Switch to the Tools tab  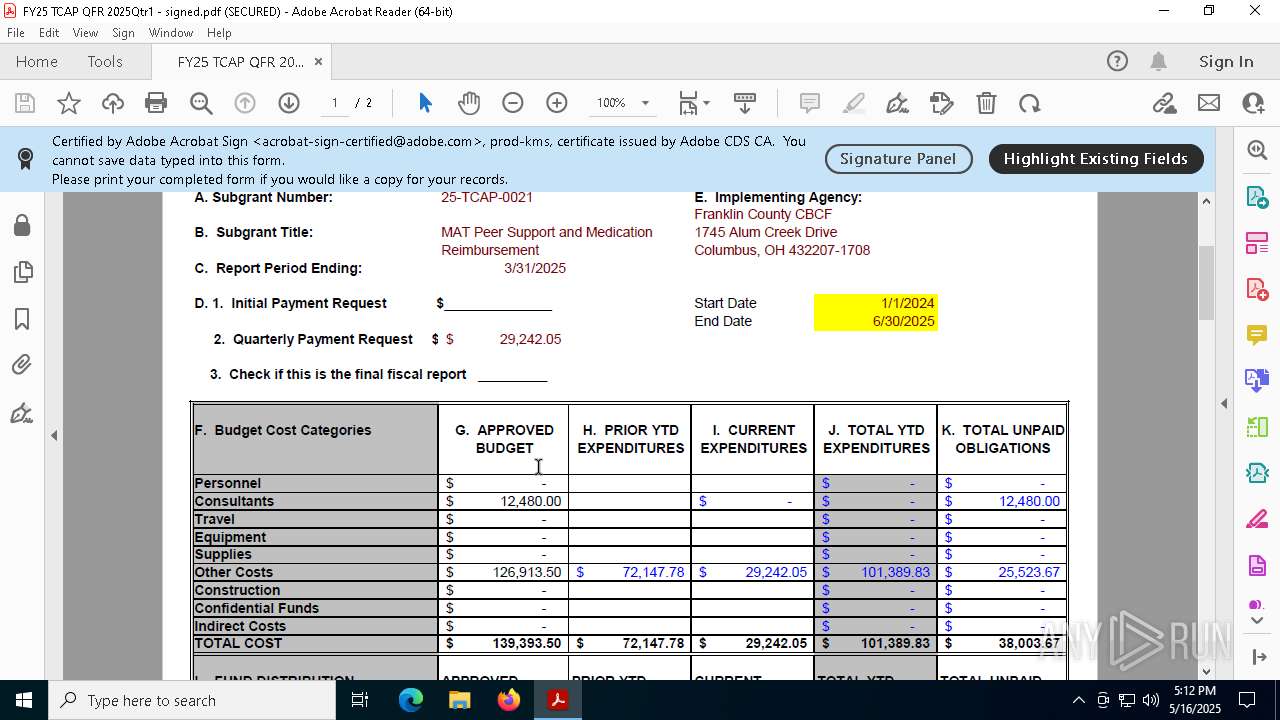[105, 62]
